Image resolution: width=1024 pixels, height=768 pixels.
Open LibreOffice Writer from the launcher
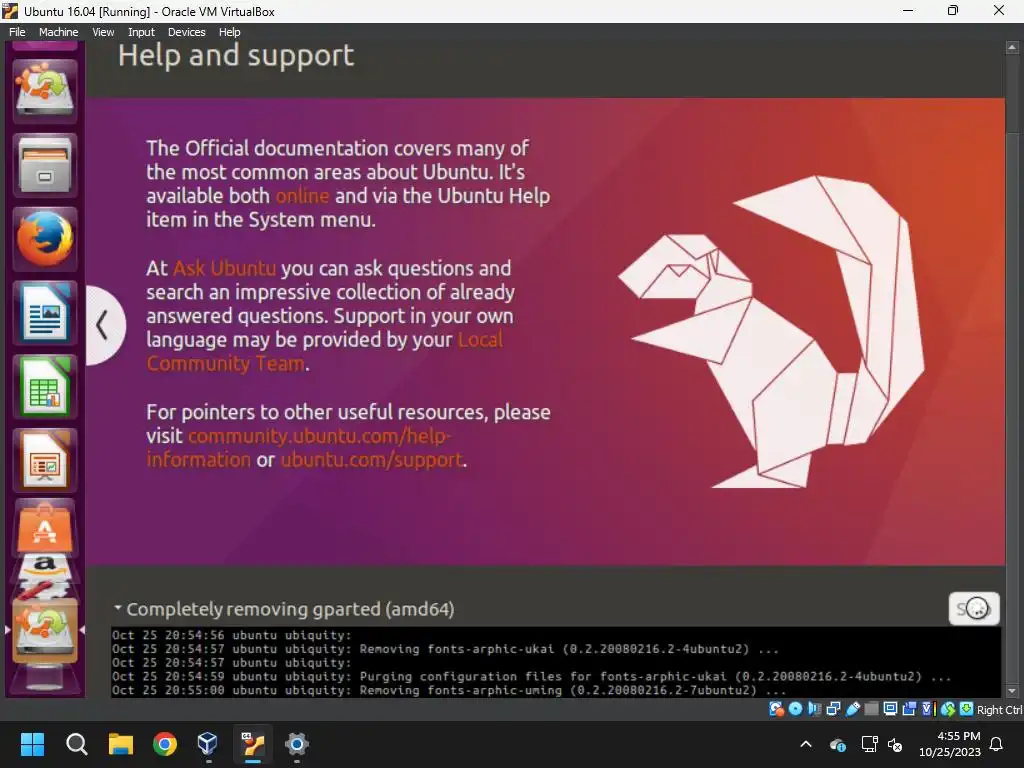click(x=44, y=313)
